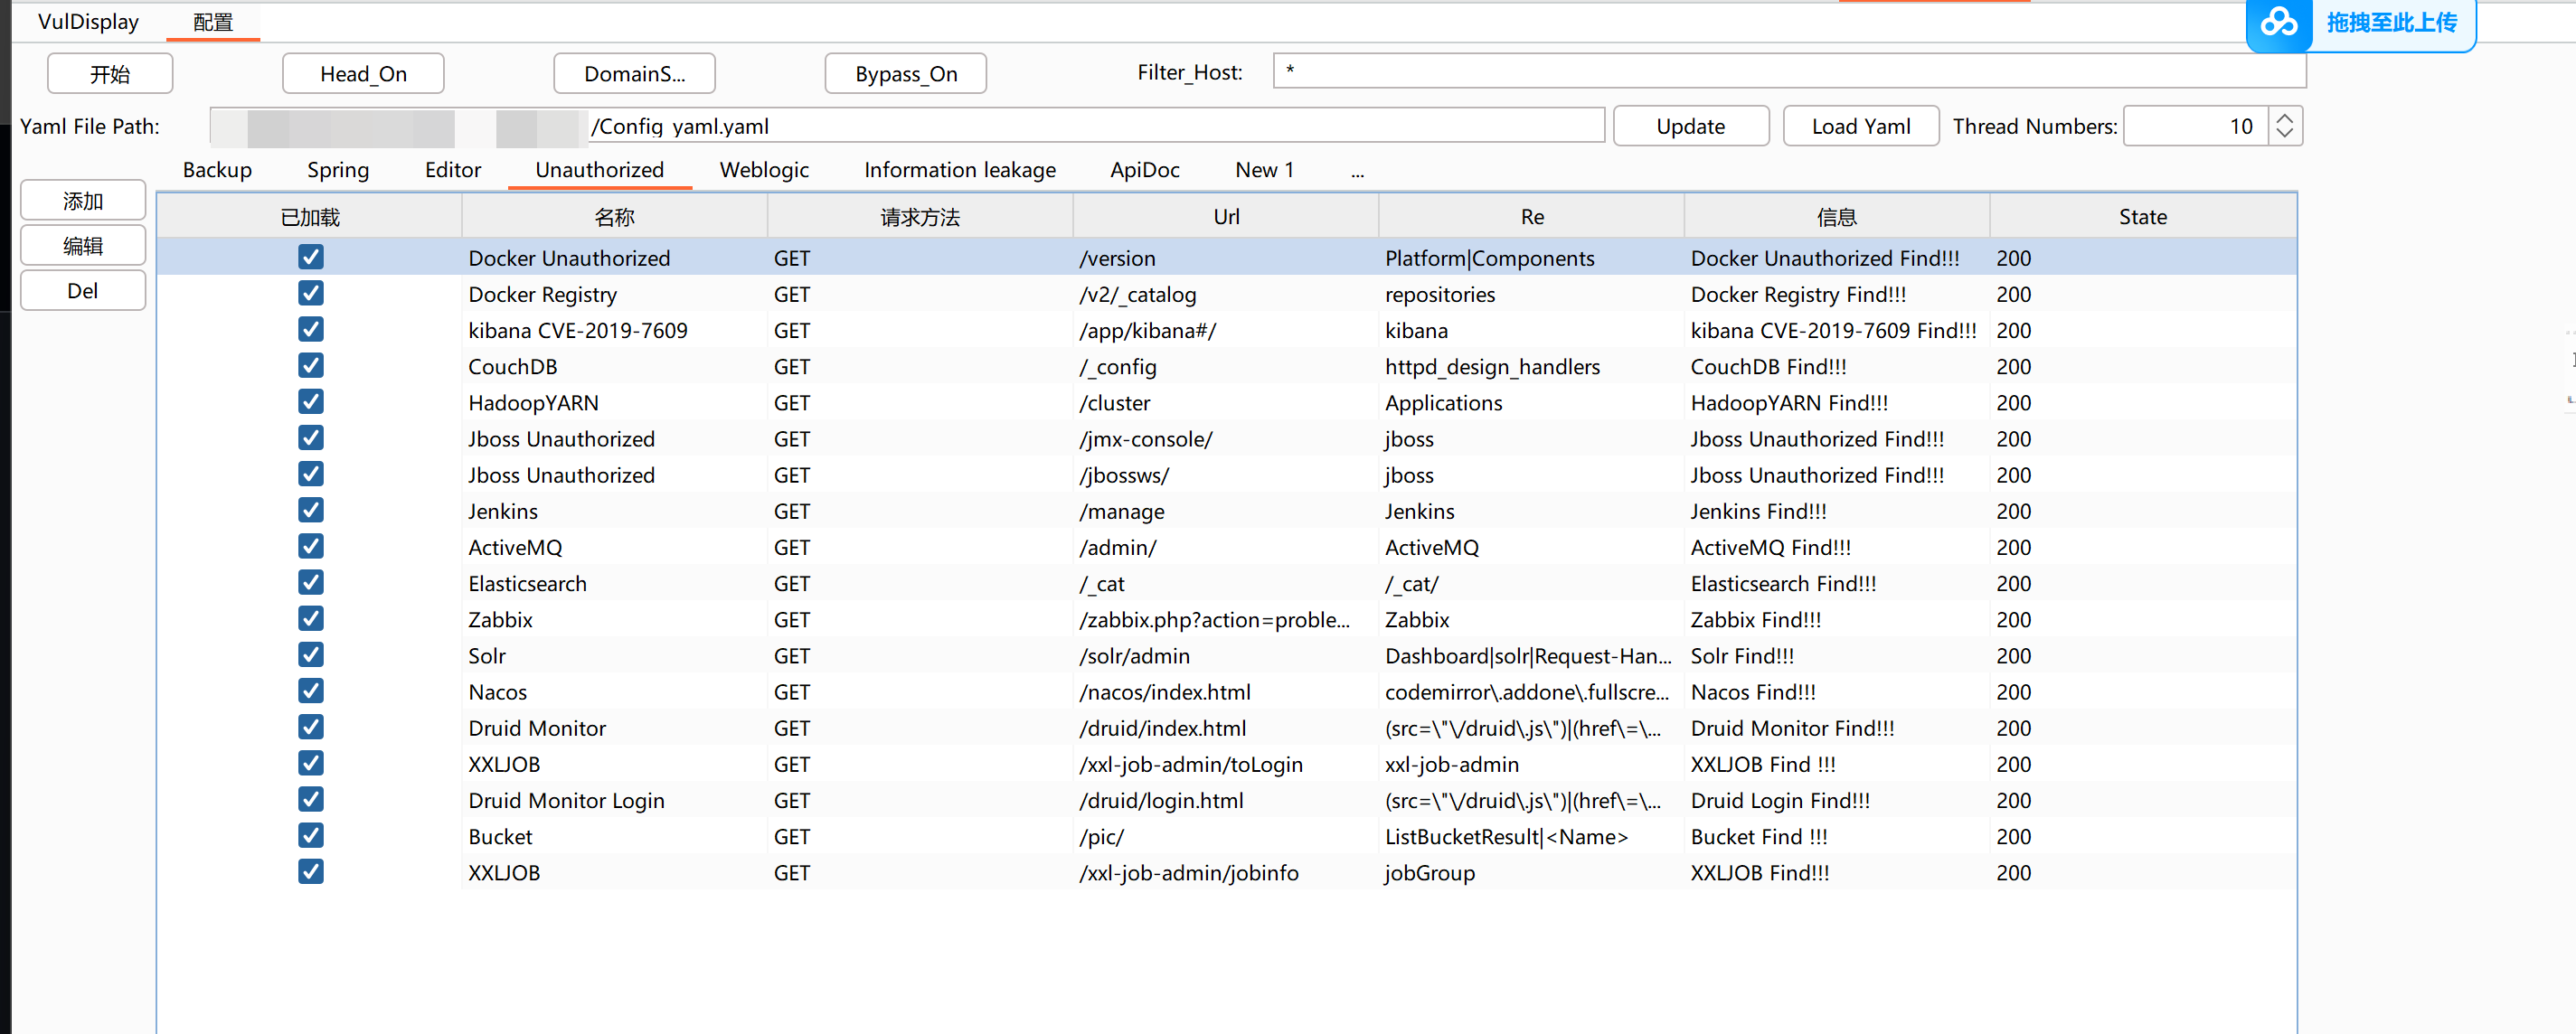Click 'Nacos Find!!!' info cell
The image size is (2576, 1034).
[x=1837, y=692]
